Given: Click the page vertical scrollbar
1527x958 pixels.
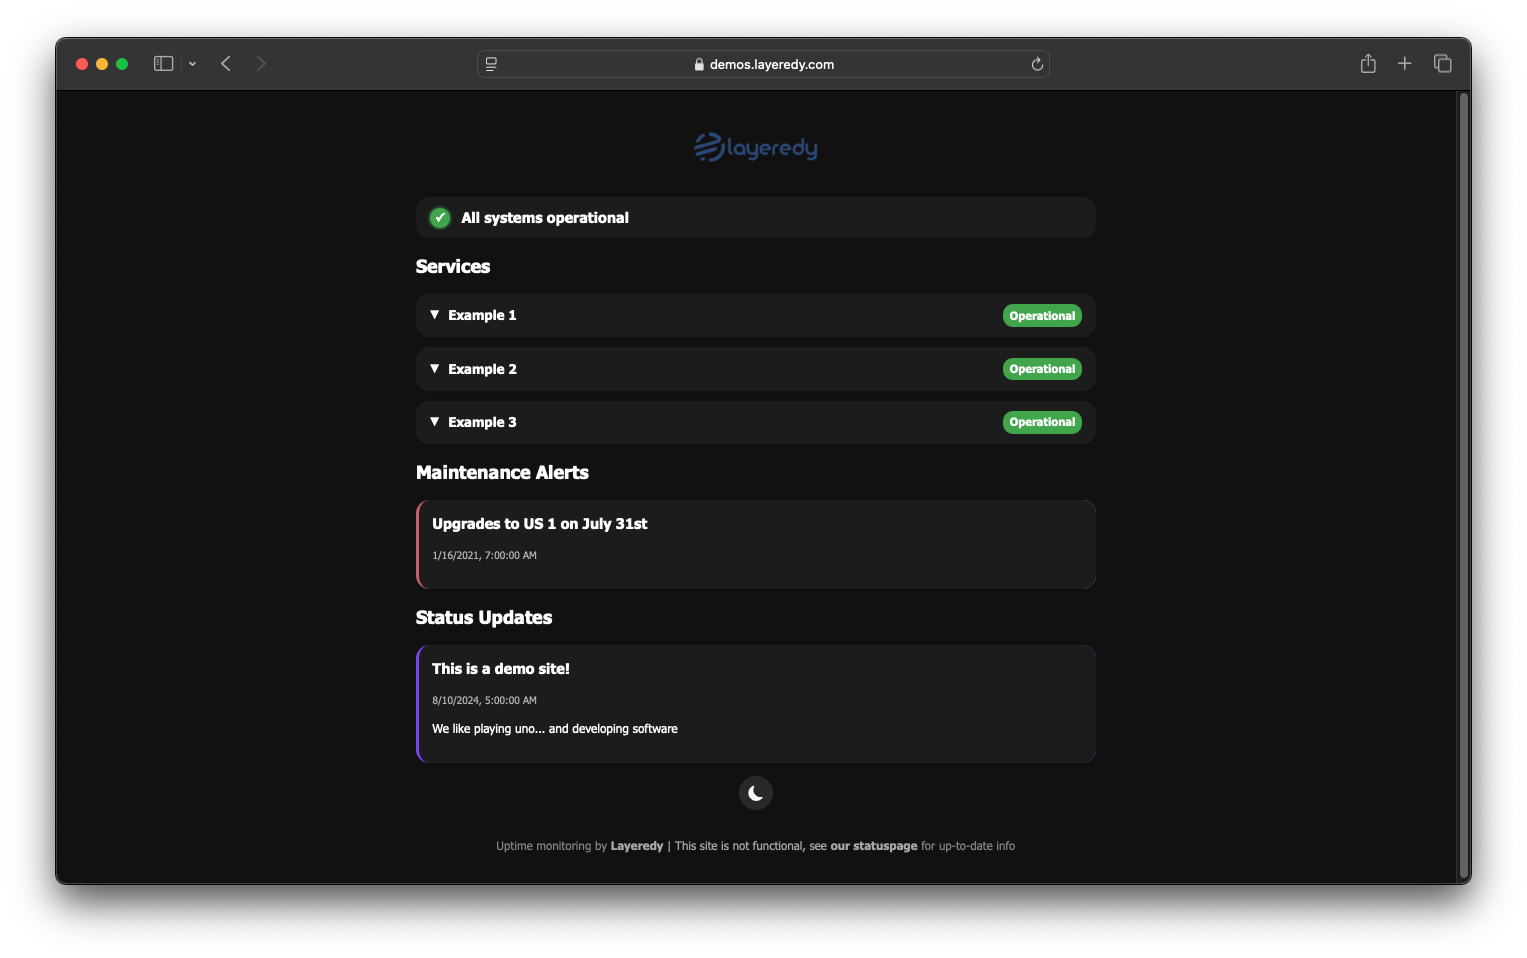Looking at the screenshot, I should [x=1464, y=487].
